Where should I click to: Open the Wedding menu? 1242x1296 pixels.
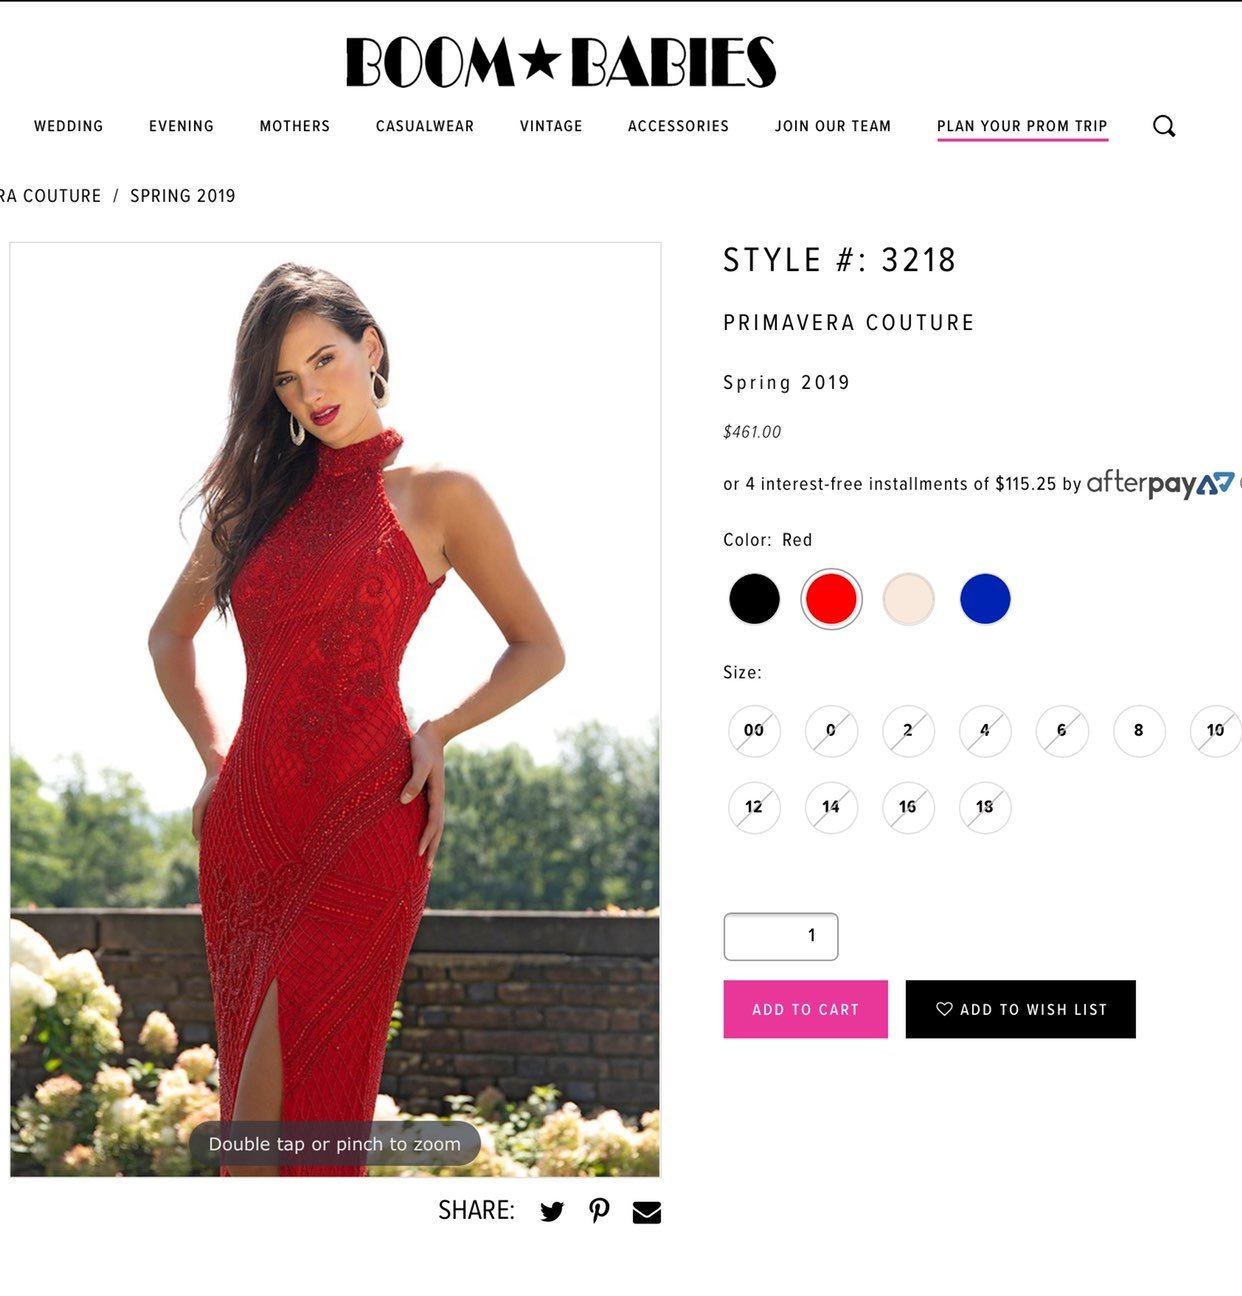69,126
